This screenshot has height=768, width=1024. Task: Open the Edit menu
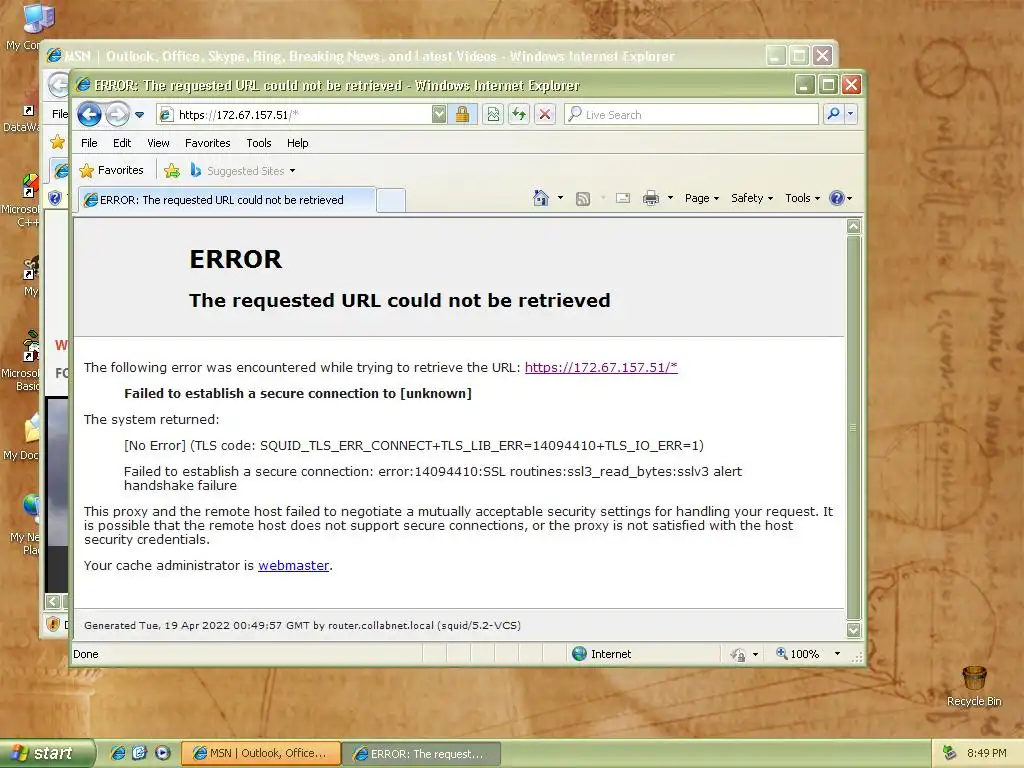coord(121,143)
